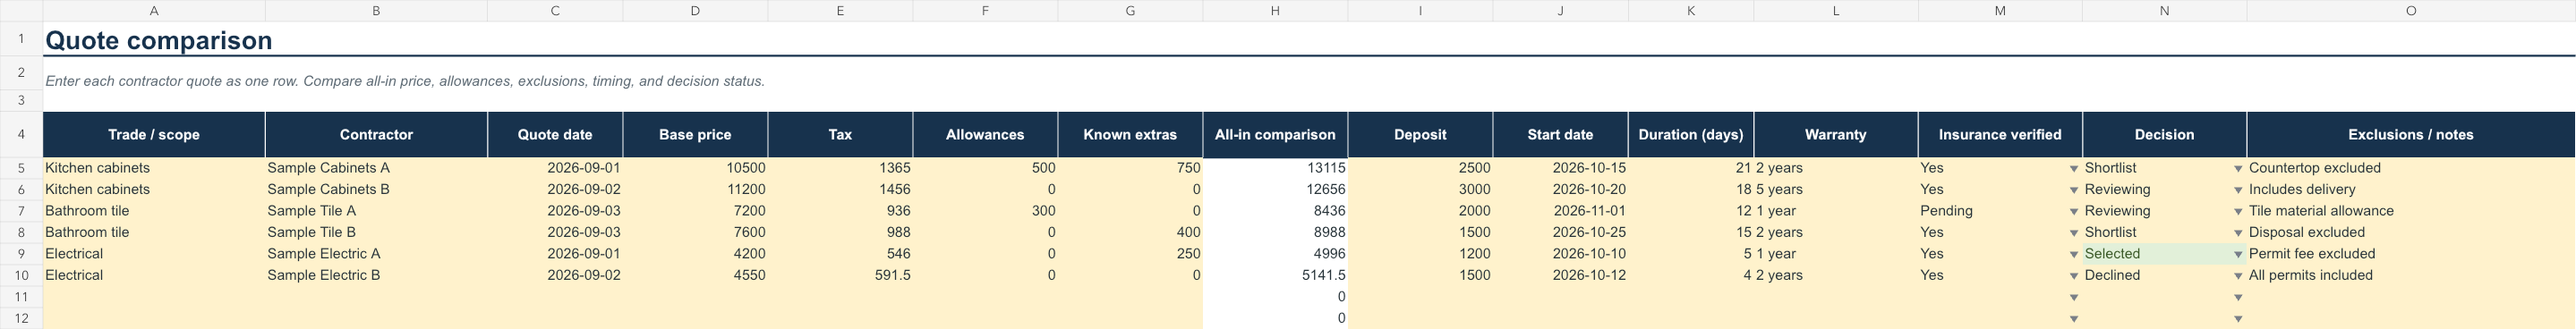Open Decision dropdown arrow in row 6
2576x329 pixels.
click(x=2238, y=190)
